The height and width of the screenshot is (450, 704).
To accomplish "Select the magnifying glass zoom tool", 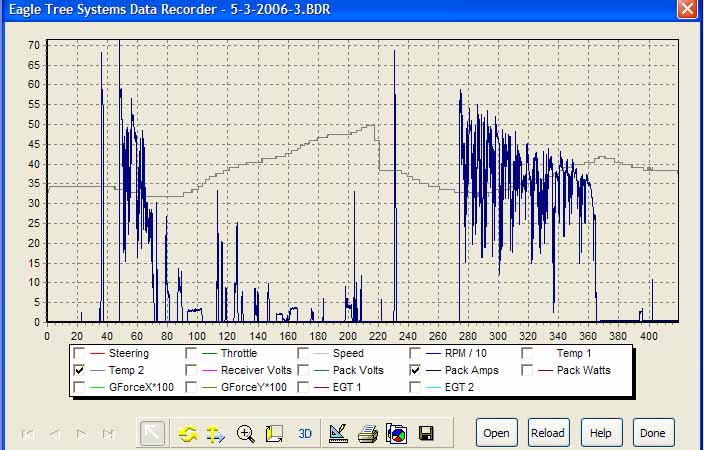I will [245, 434].
